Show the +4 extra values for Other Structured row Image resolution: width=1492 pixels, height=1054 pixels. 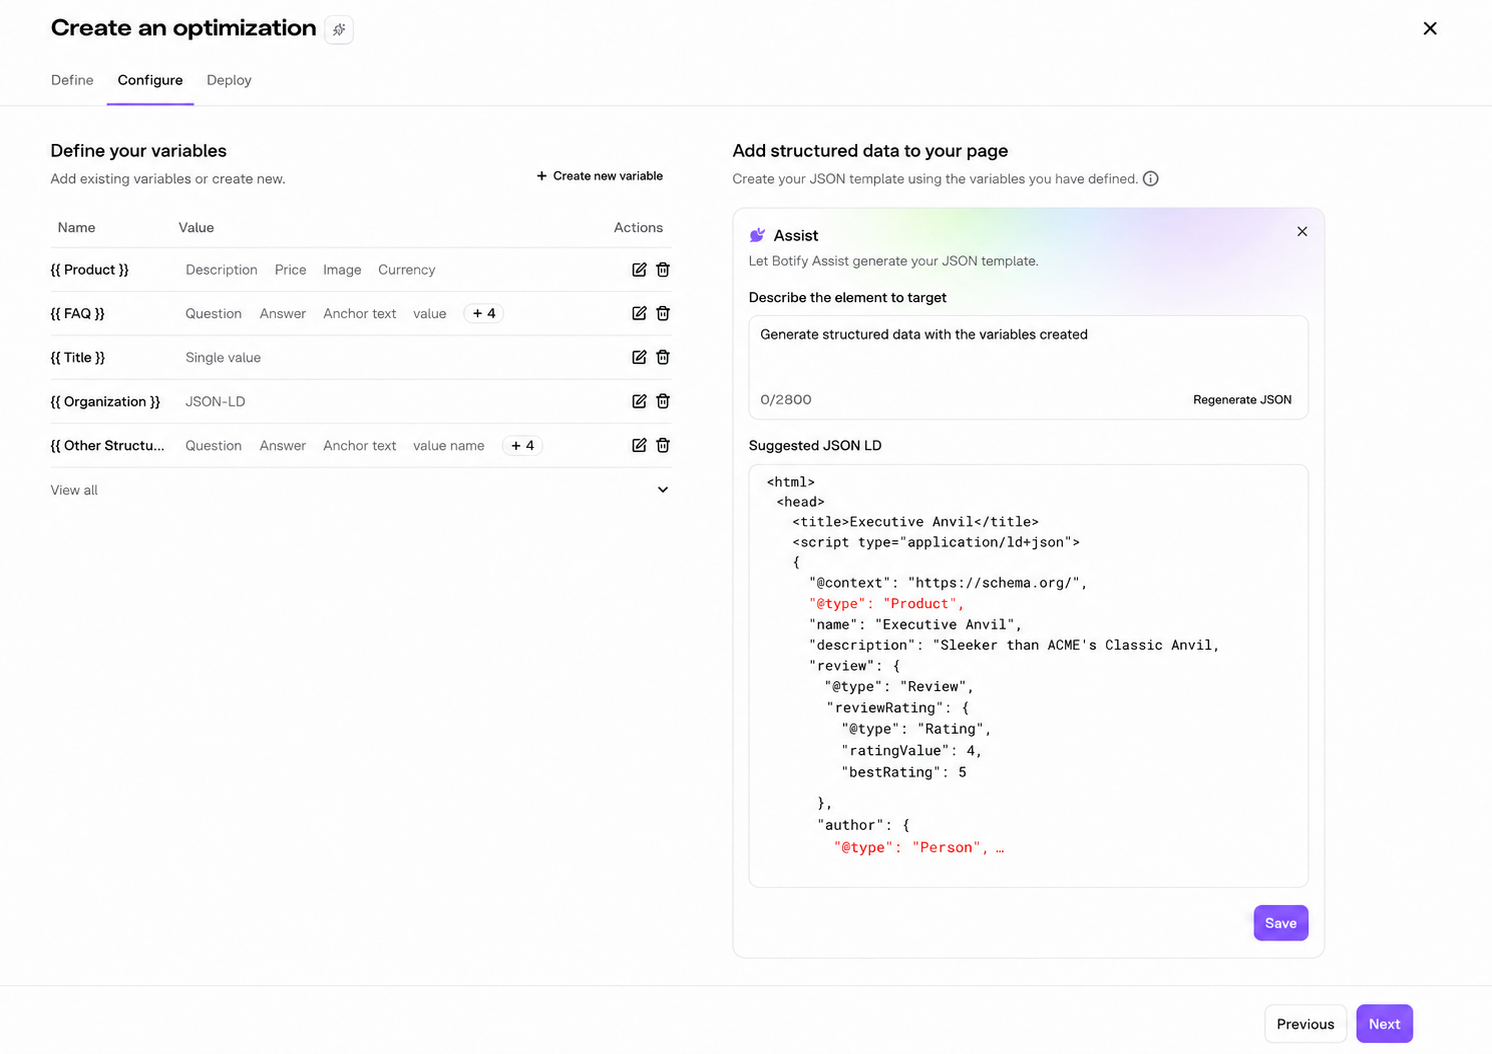[x=522, y=446]
